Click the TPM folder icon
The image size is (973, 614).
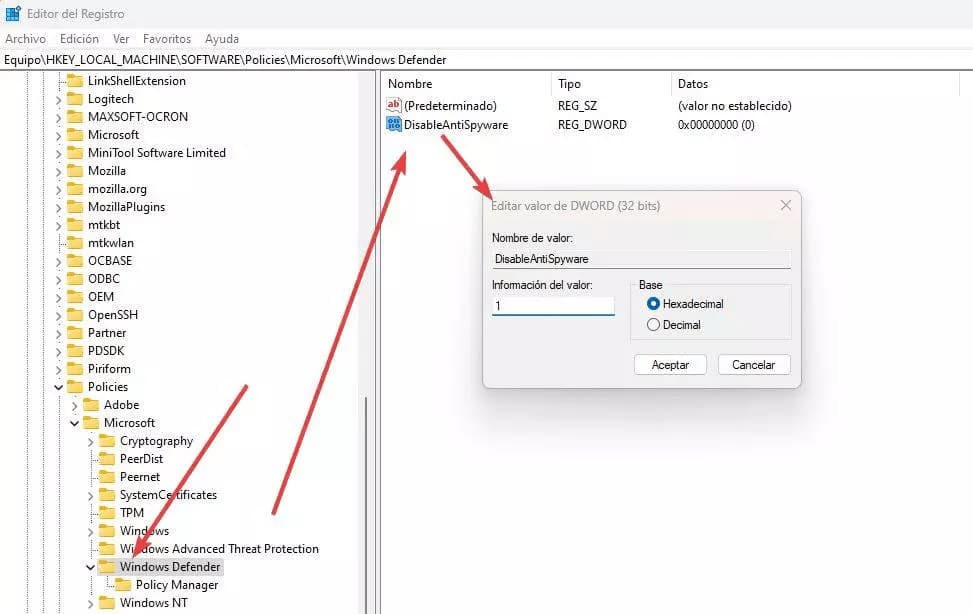click(x=107, y=513)
